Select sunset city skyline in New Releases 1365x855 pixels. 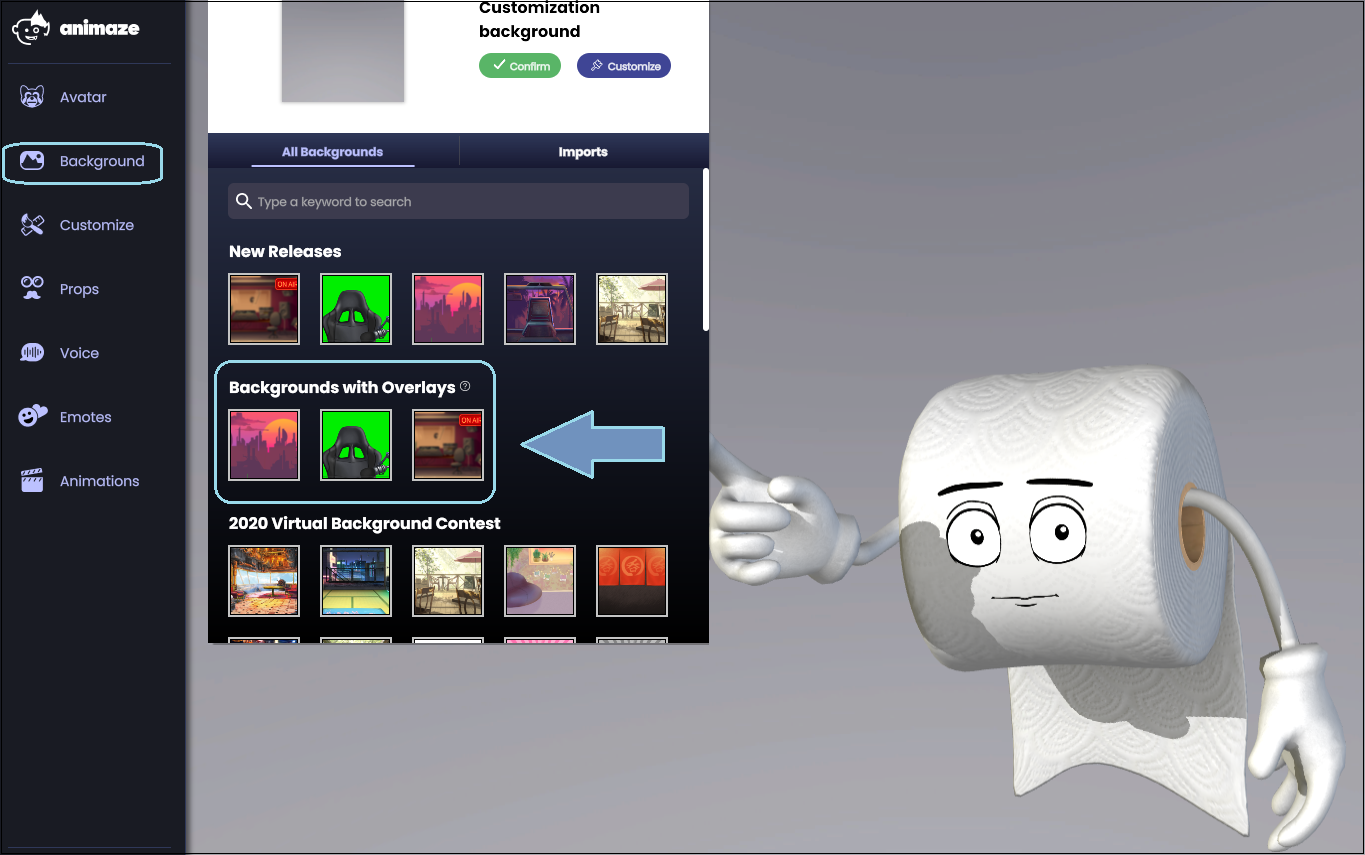point(448,309)
